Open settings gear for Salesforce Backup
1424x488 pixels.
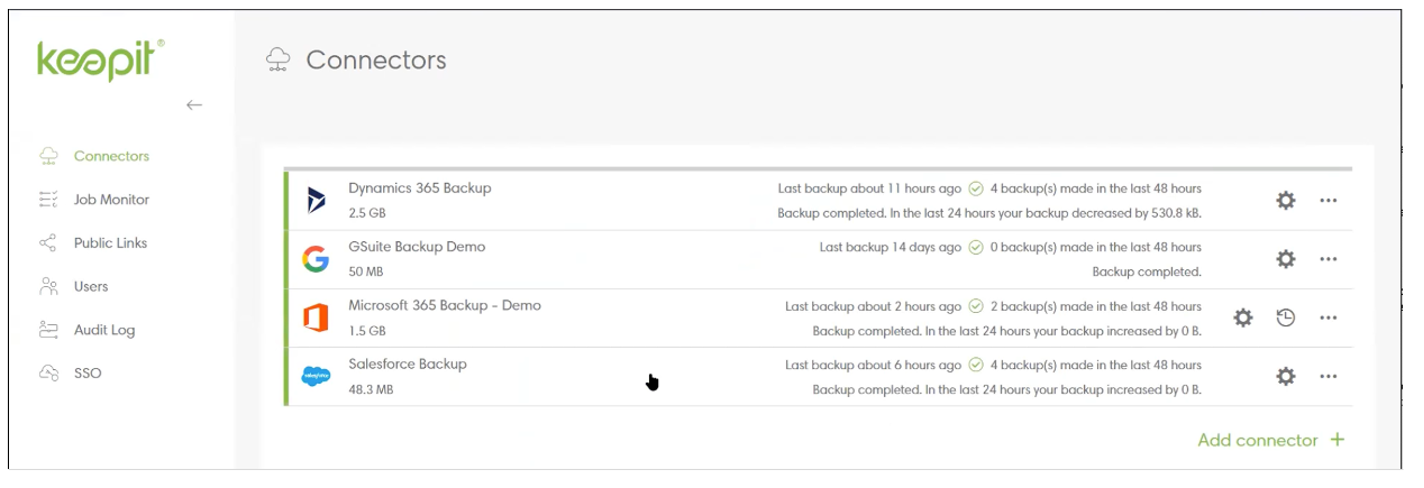(1286, 376)
